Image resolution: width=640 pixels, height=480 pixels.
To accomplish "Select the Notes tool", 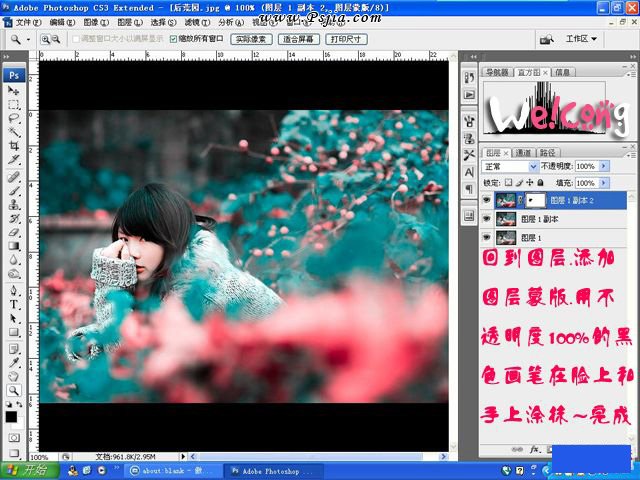I will (x=13, y=349).
